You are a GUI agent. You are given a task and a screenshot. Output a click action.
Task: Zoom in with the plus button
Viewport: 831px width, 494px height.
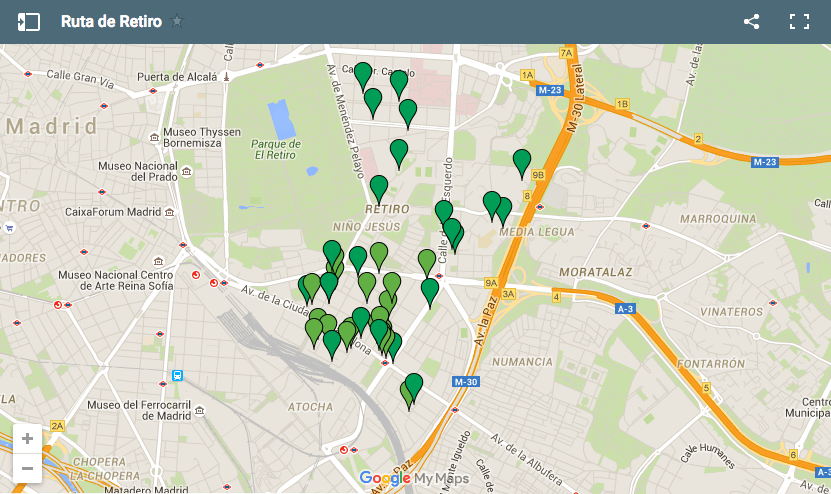(x=28, y=439)
